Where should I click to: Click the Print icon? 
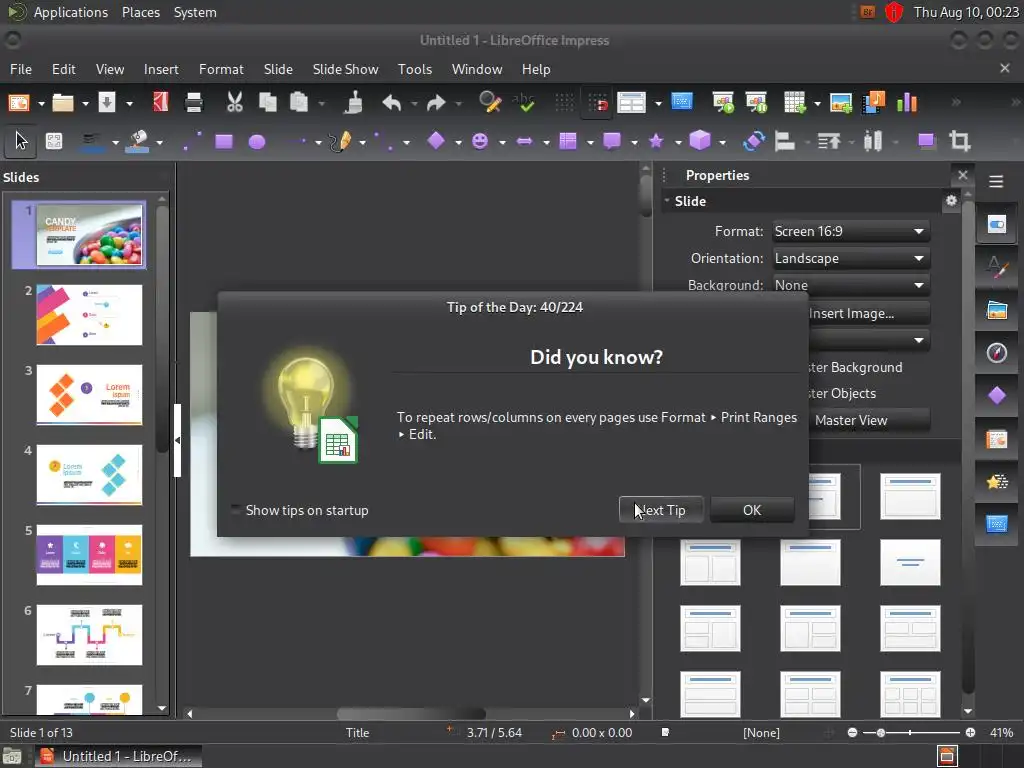pos(194,103)
